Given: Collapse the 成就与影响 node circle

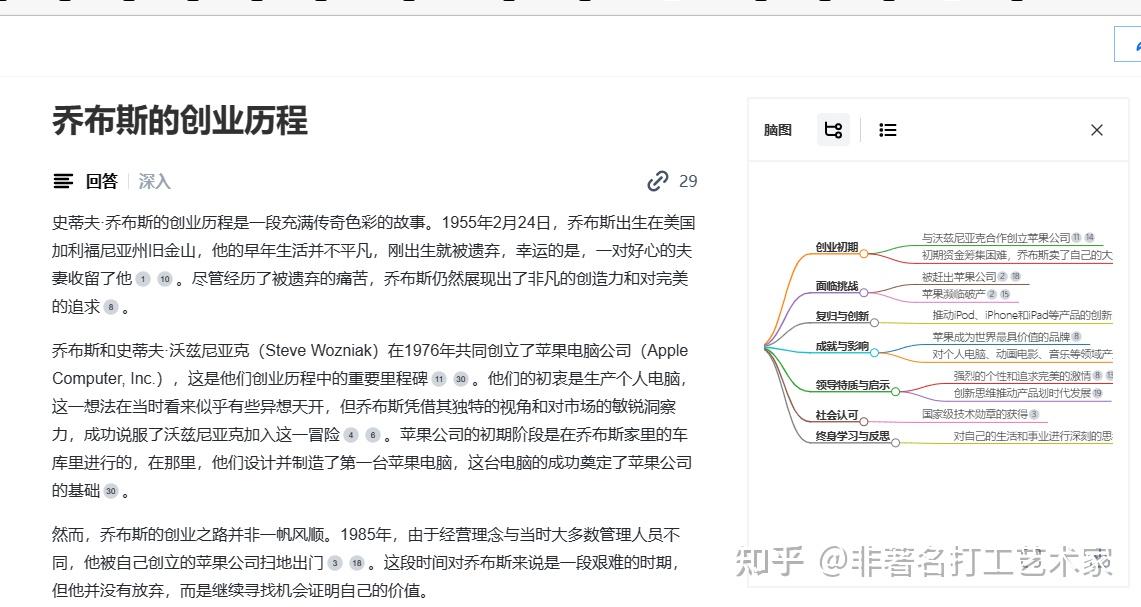Looking at the screenshot, I should click(x=874, y=352).
